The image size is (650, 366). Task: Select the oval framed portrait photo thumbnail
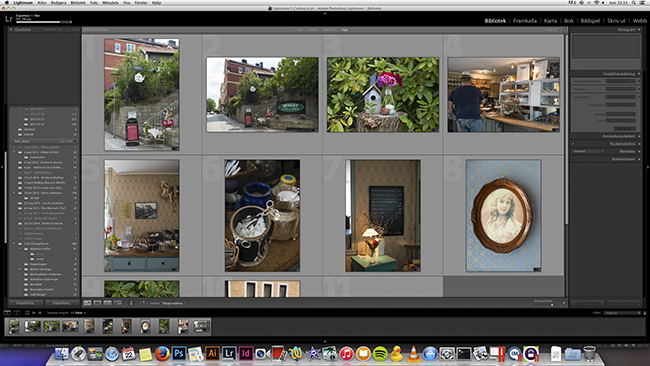[503, 216]
